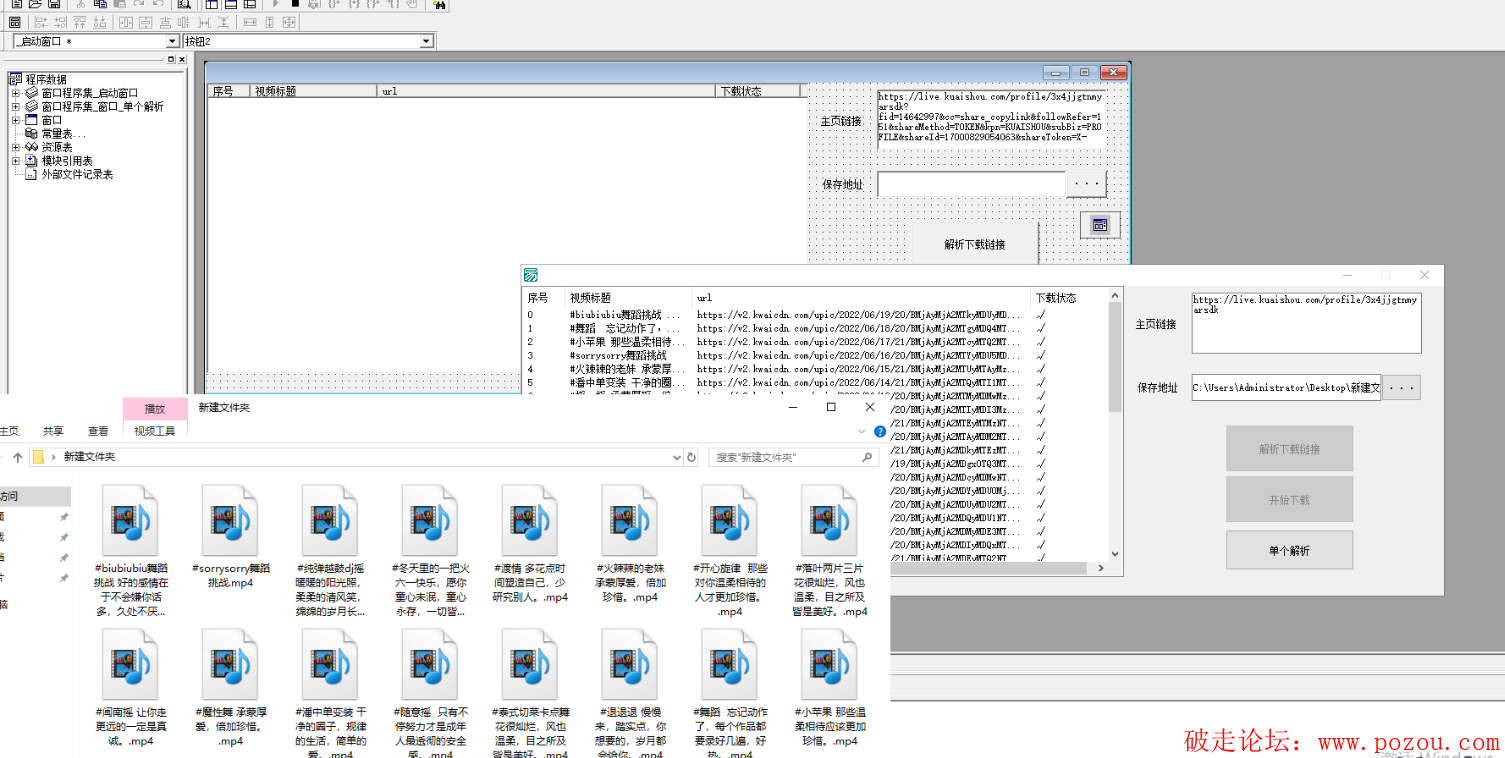Click the Align Left edges toolbar icon
This screenshot has height=758, width=1505.
pyautogui.click(x=41, y=22)
